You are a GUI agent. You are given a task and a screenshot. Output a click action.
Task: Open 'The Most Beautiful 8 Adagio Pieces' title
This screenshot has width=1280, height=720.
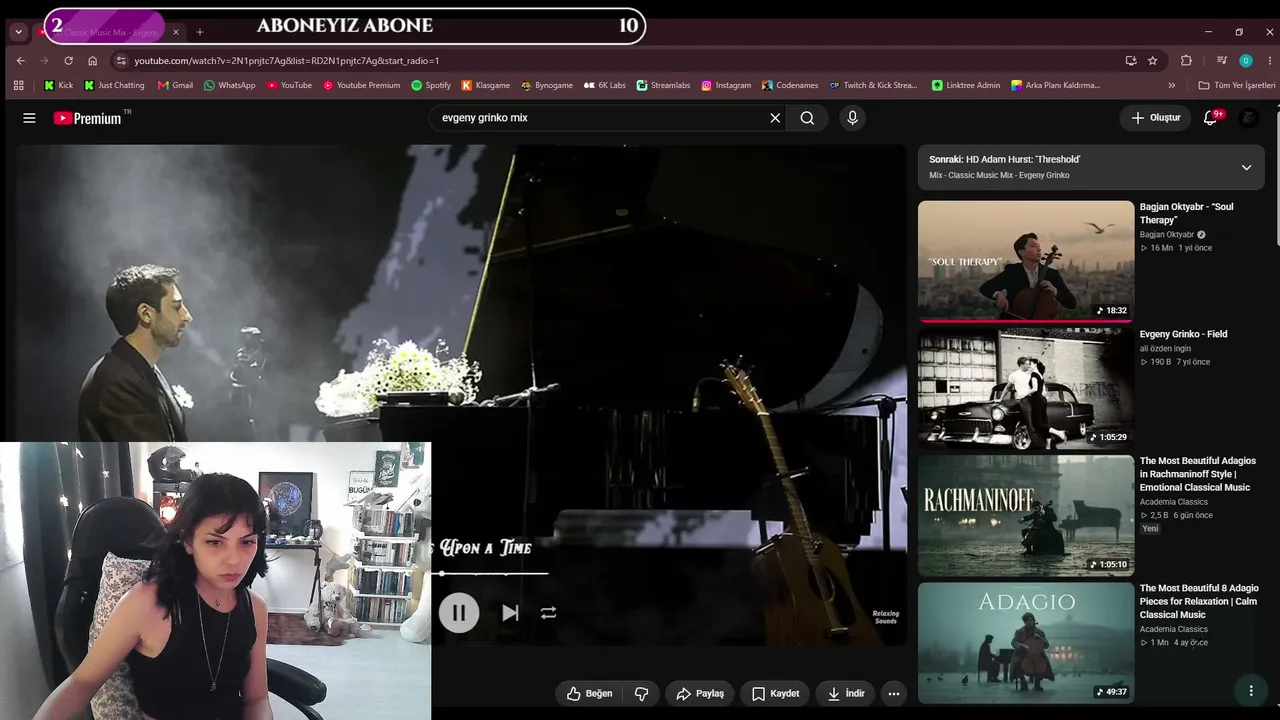coord(1199,601)
